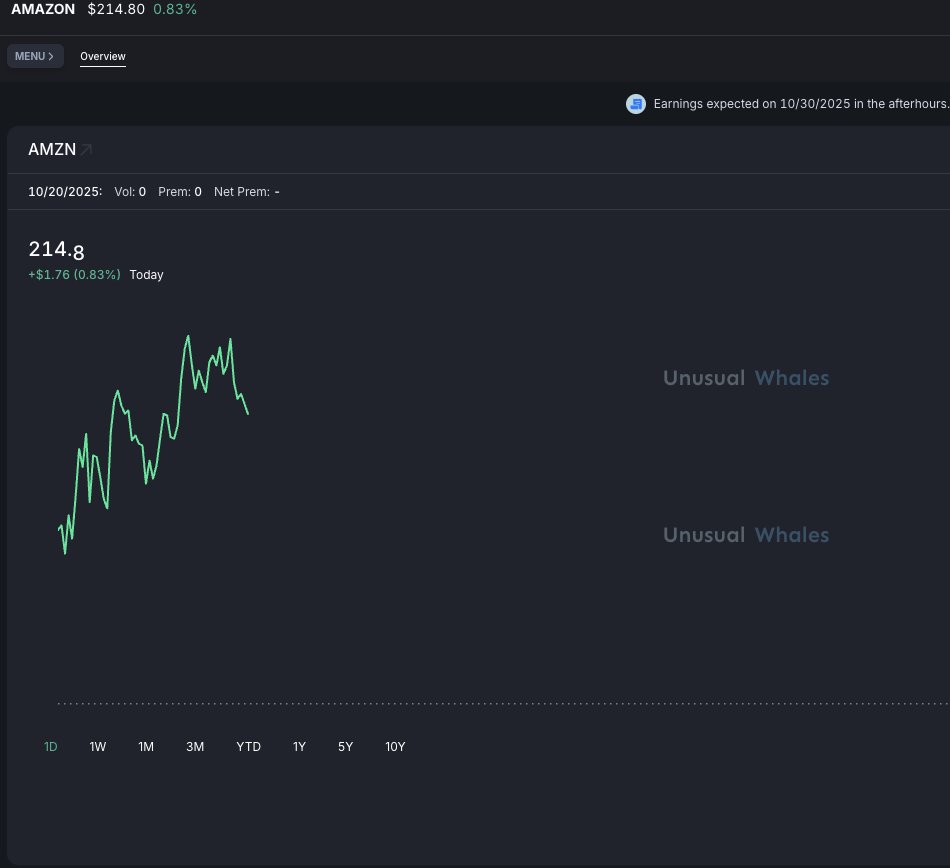Click the upper Unusual Whales watermark
This screenshot has height=868, width=950.
pyautogui.click(x=746, y=378)
